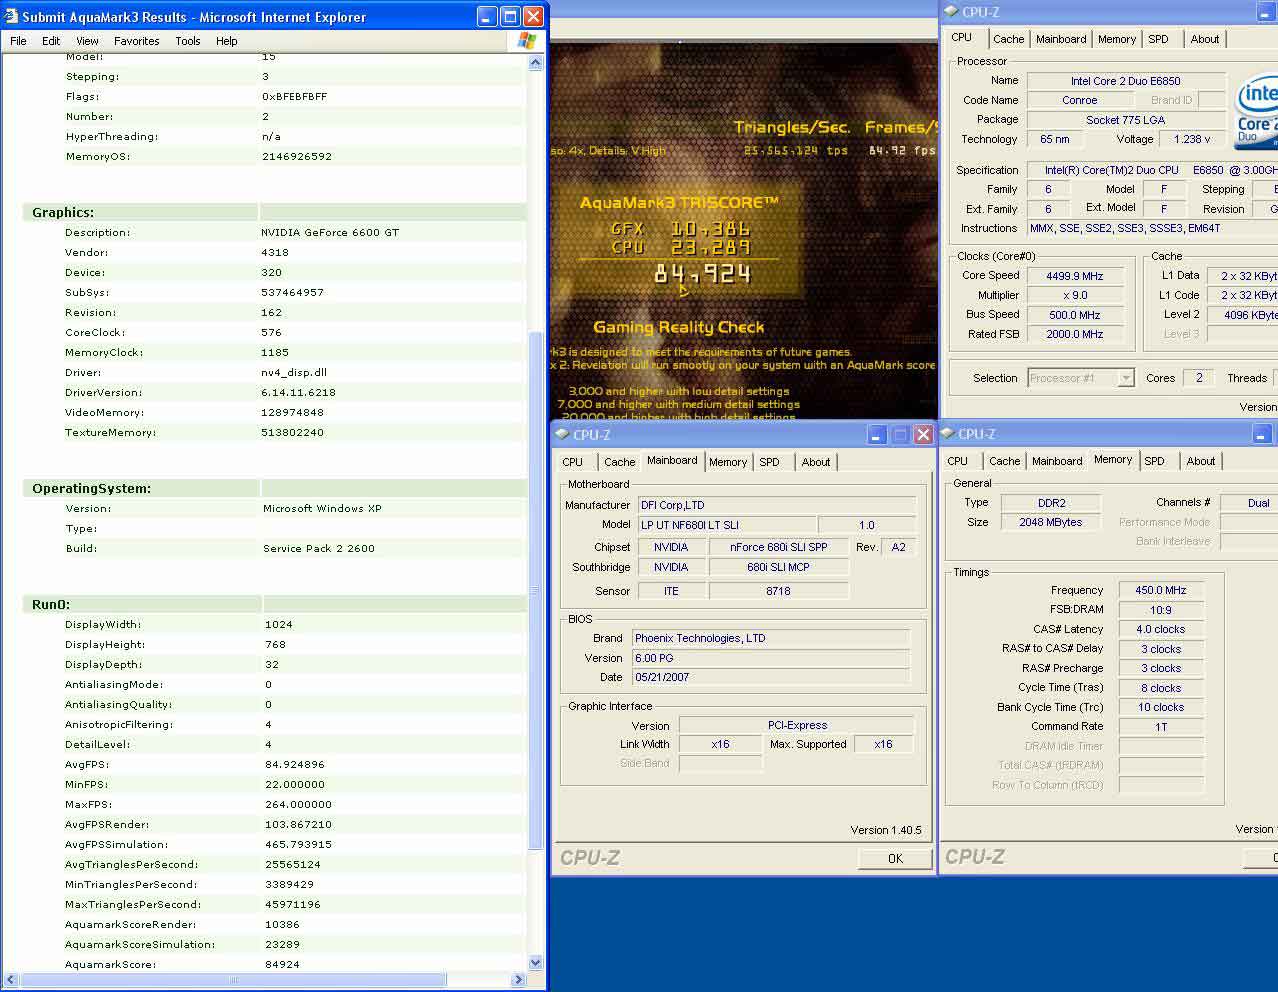
Task: Click the Internet Explorer page icon in title bar
Action: [x=11, y=17]
